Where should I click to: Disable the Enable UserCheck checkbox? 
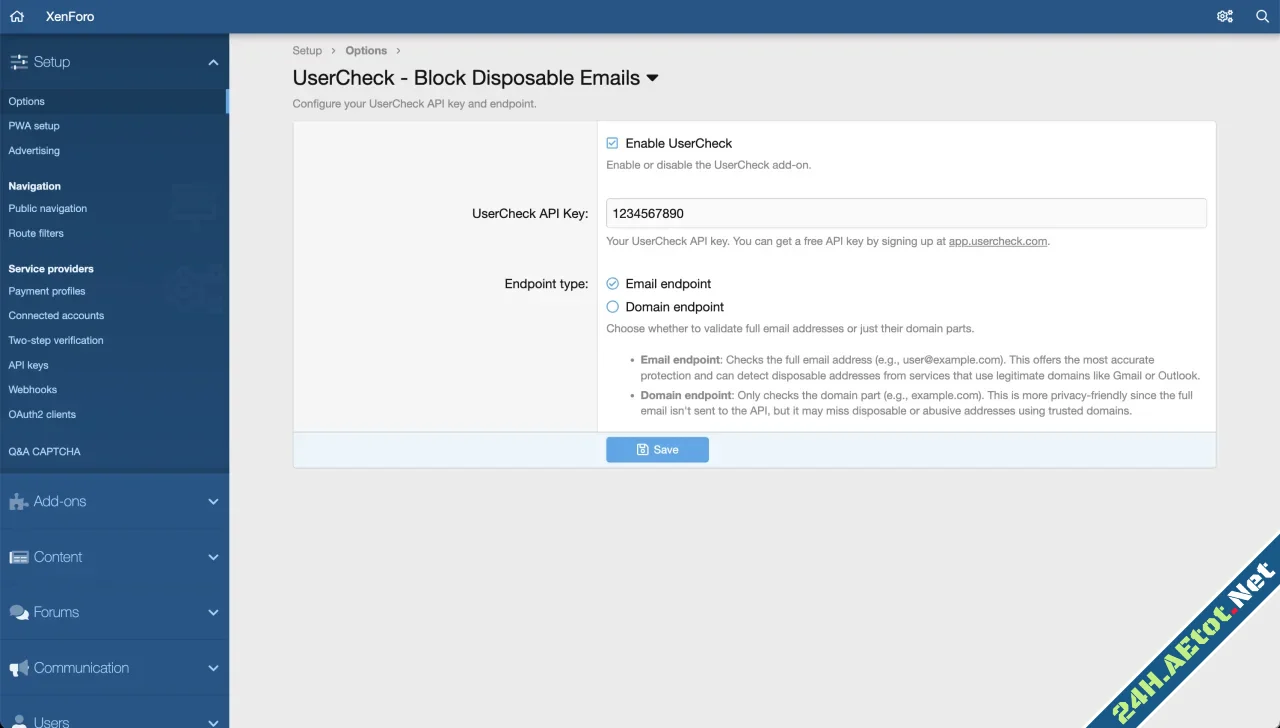coord(612,142)
